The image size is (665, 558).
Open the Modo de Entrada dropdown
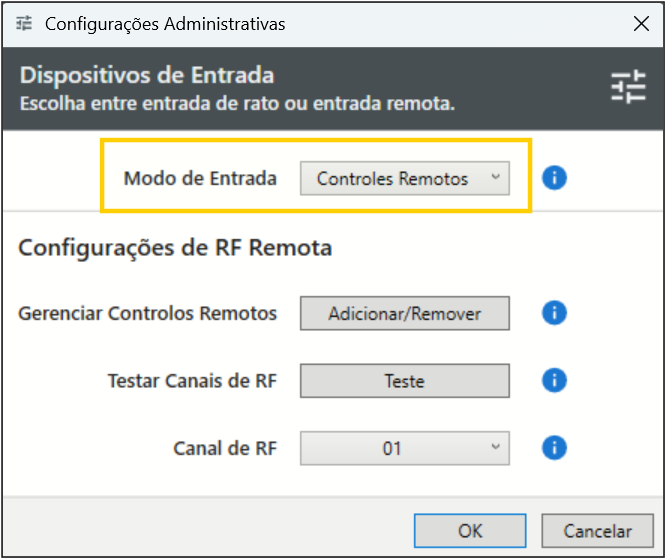click(x=405, y=179)
